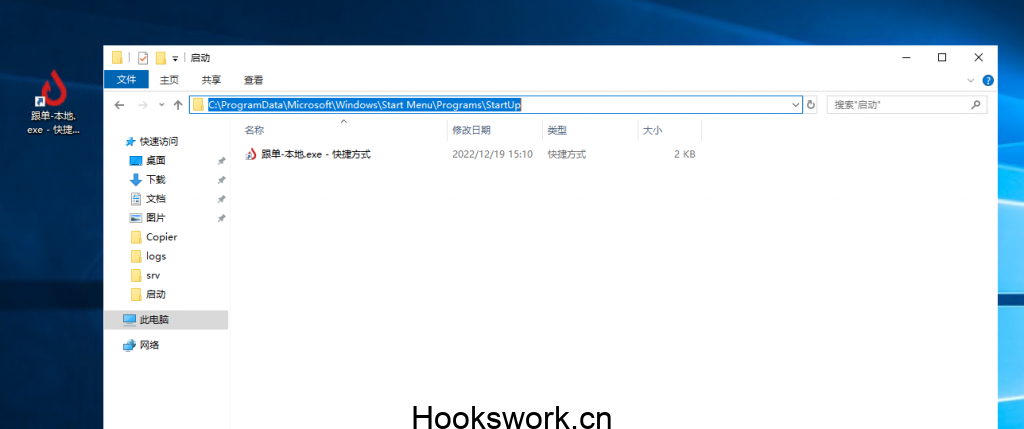Open 网络 in the navigation pane
The height and width of the screenshot is (429, 1024).
(149, 345)
